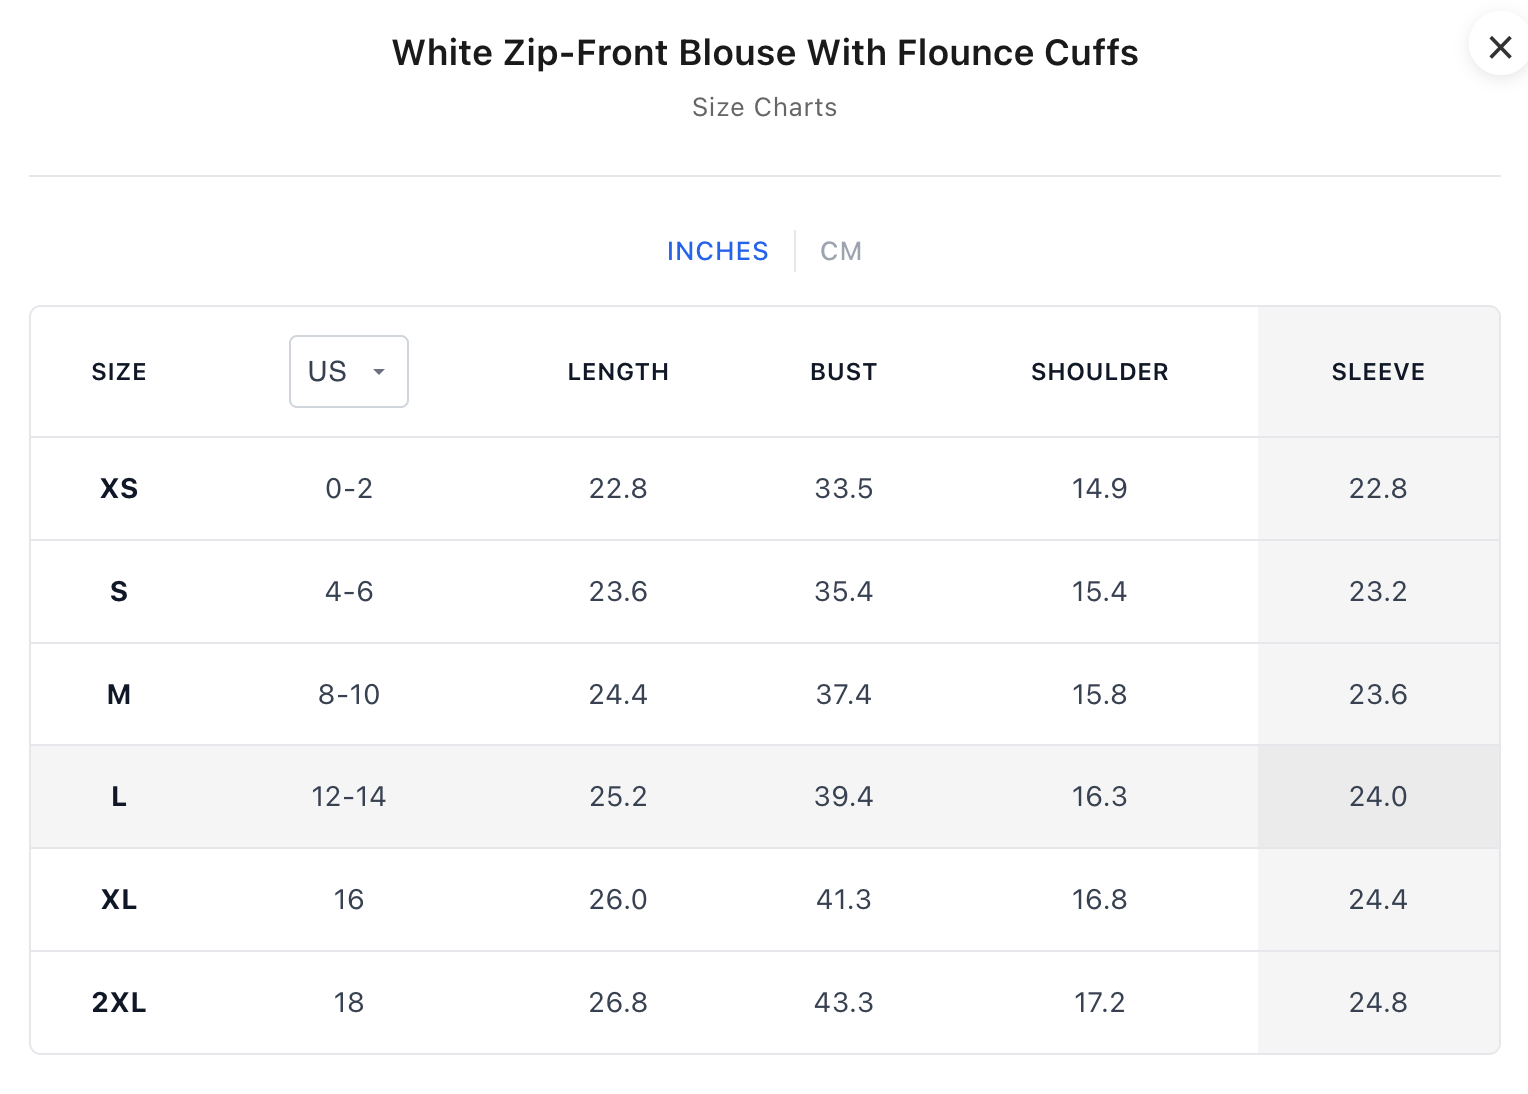The image size is (1528, 1094).
Task: Click the SHOULDER column header
Action: [1099, 372]
